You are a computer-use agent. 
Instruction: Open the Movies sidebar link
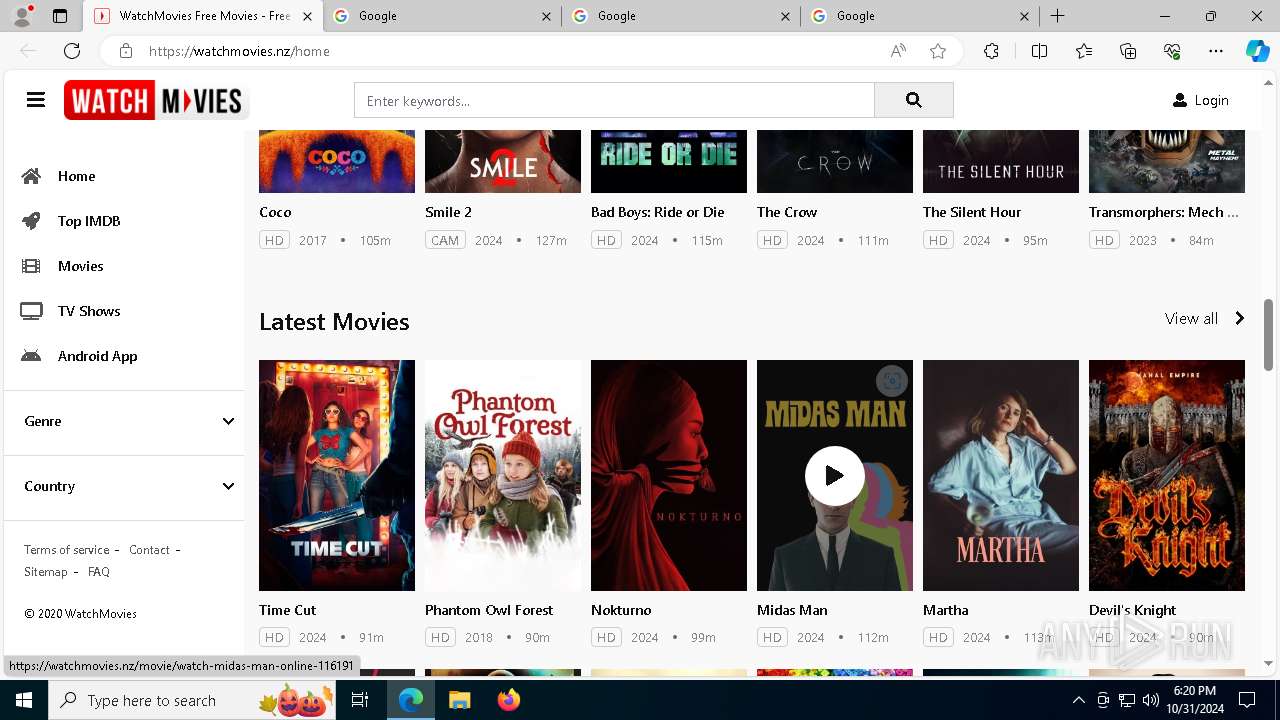(x=81, y=266)
